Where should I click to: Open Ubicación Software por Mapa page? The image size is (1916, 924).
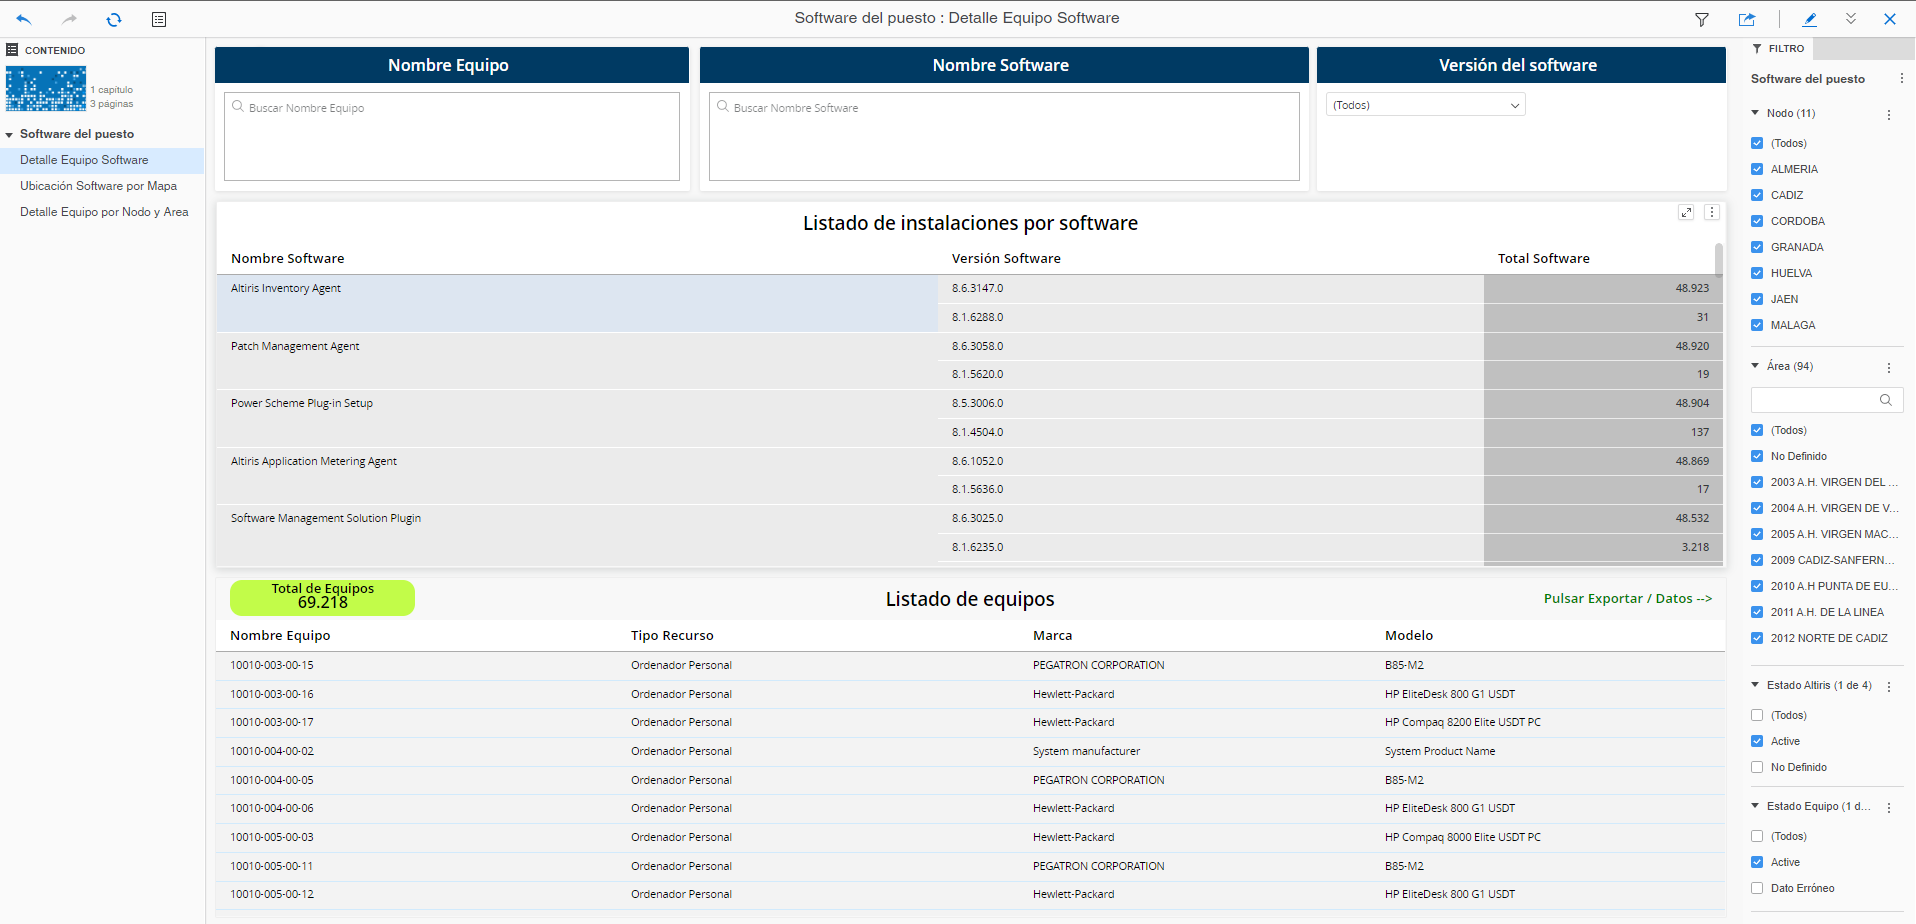(98, 186)
